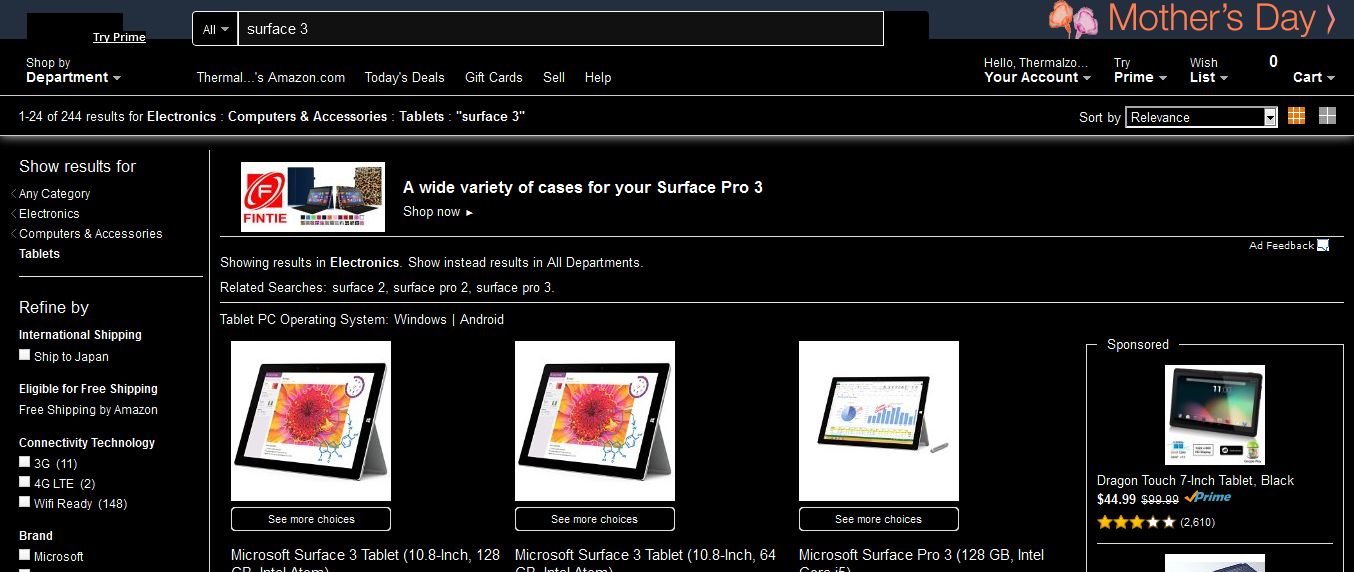Enable the 3G connectivity filter
The width and height of the screenshot is (1354, 572).
[x=25, y=462]
